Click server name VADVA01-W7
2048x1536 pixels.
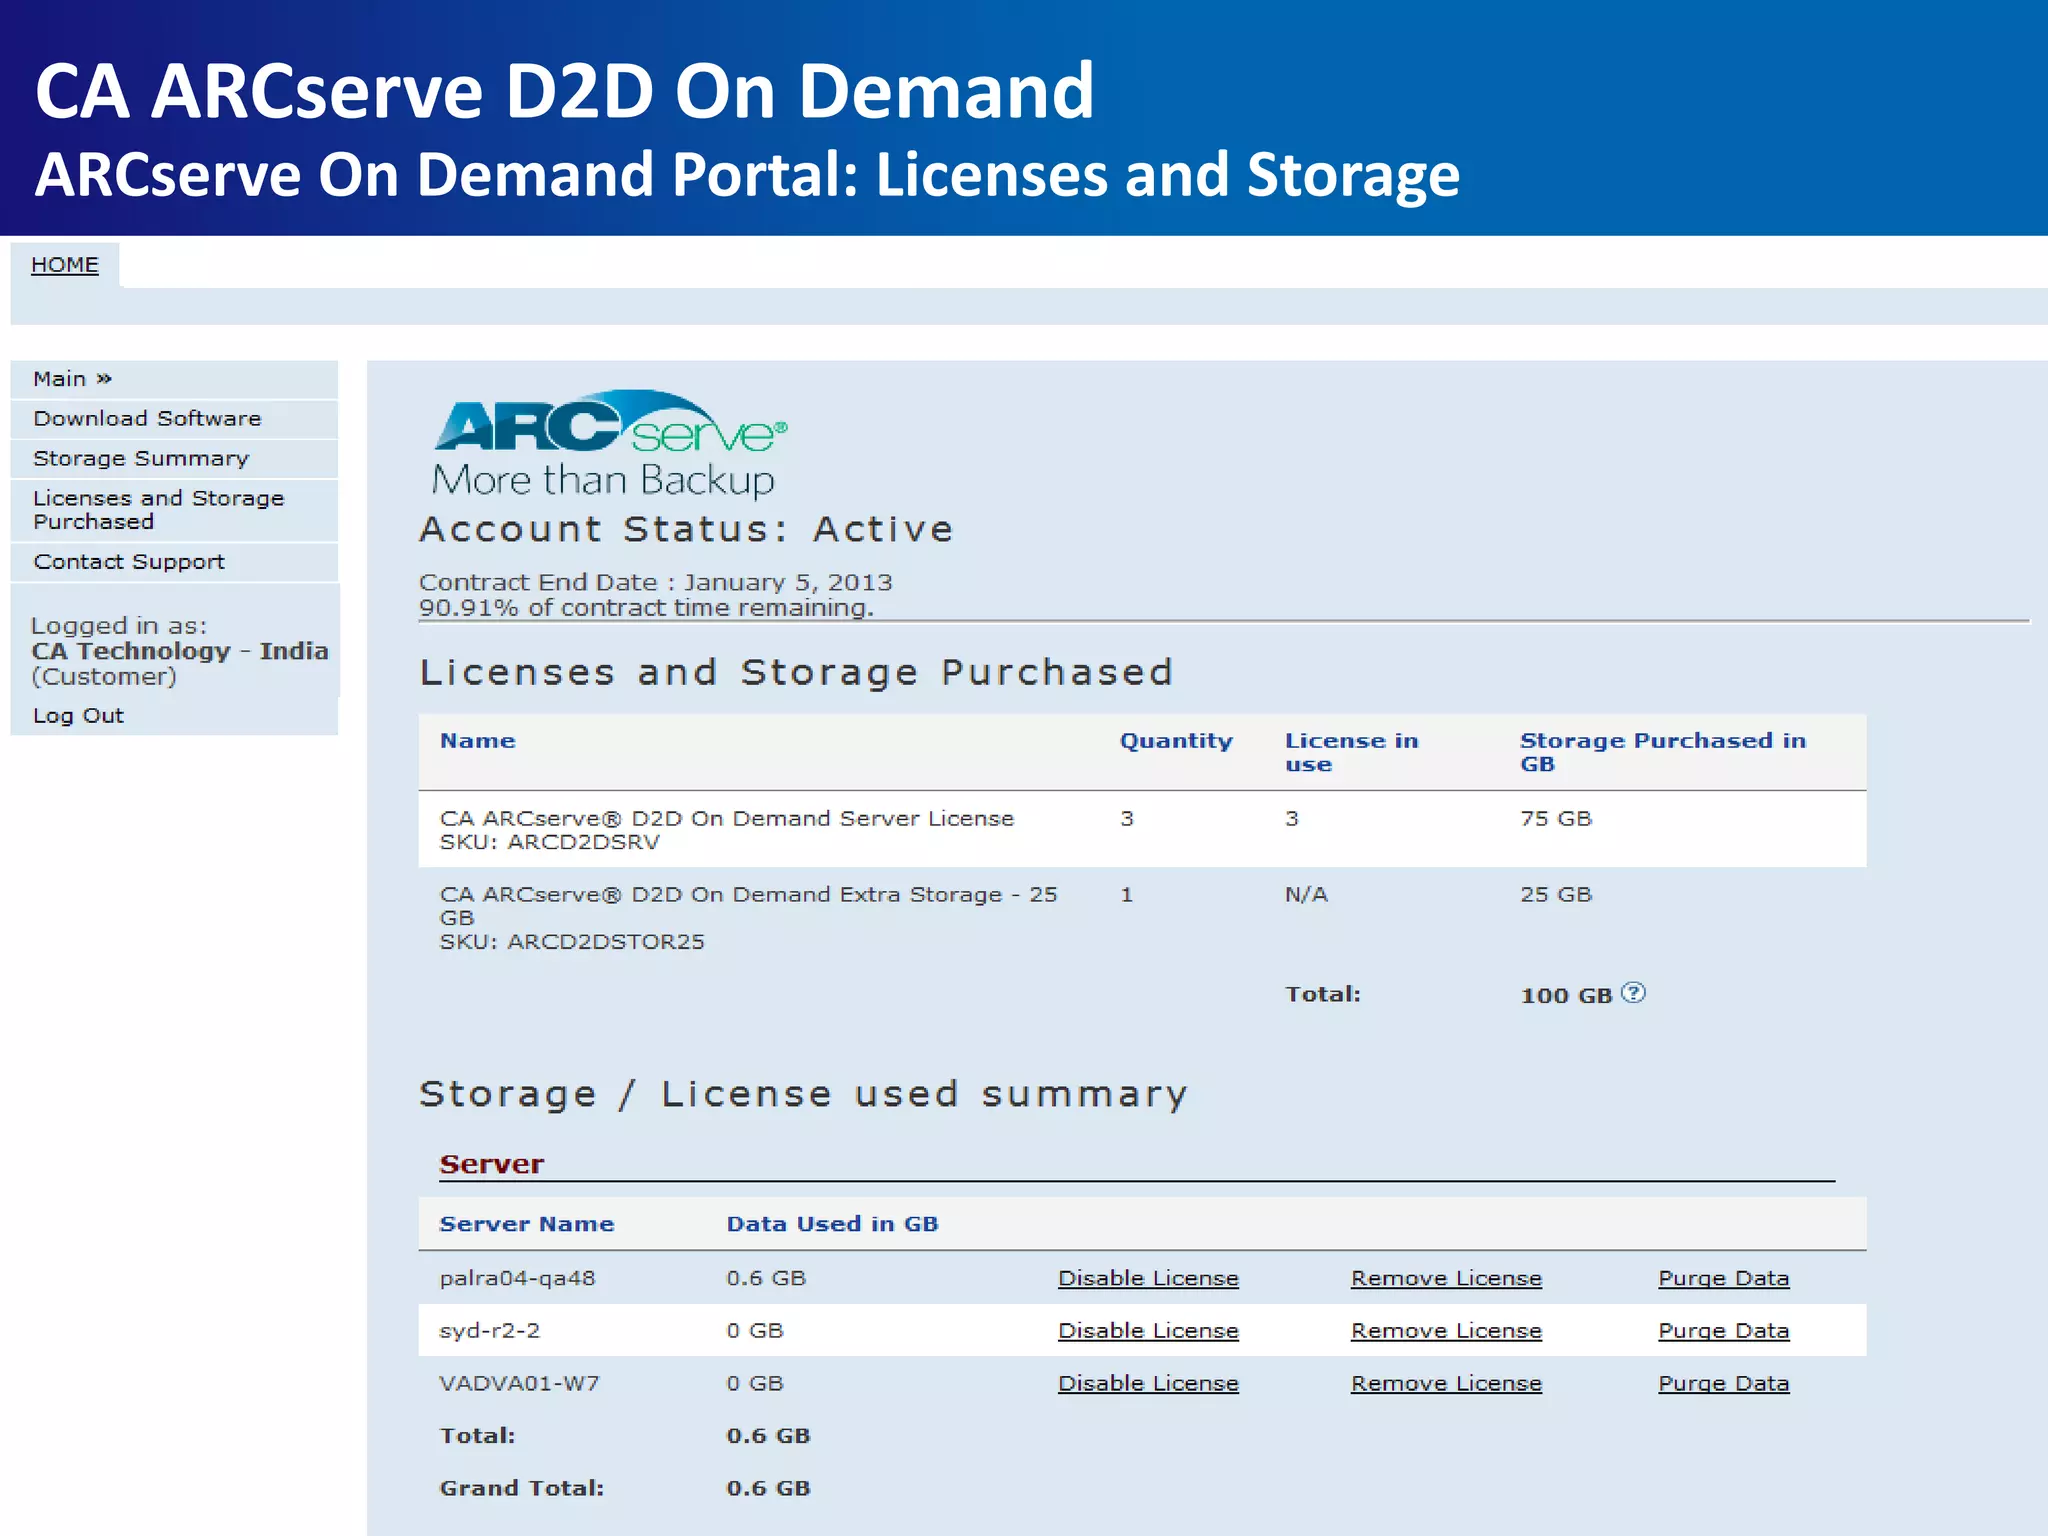click(x=519, y=1384)
